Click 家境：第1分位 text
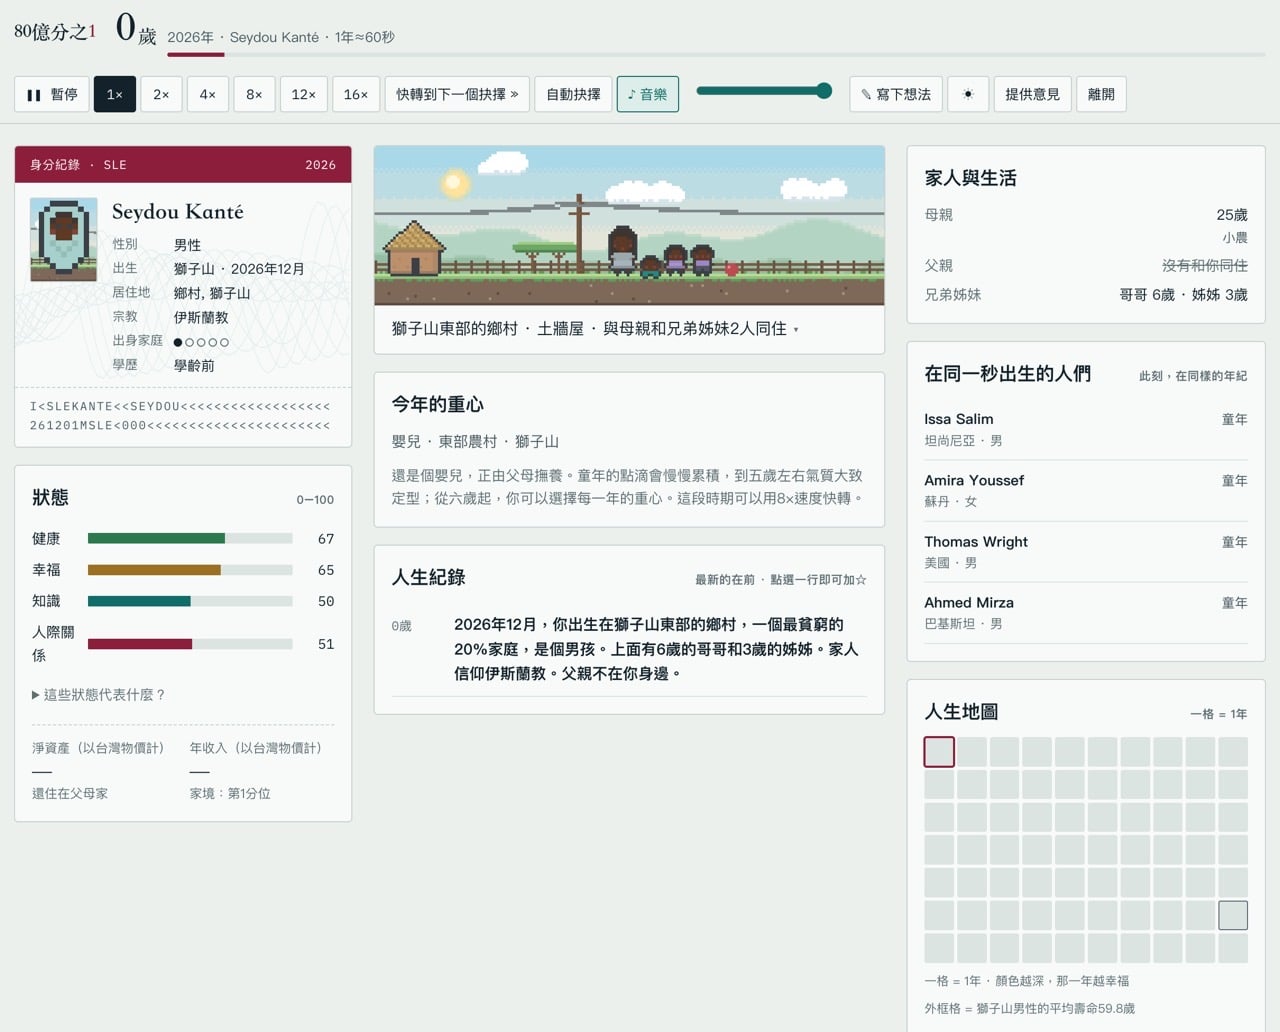The image size is (1280, 1032). pyautogui.click(x=230, y=794)
